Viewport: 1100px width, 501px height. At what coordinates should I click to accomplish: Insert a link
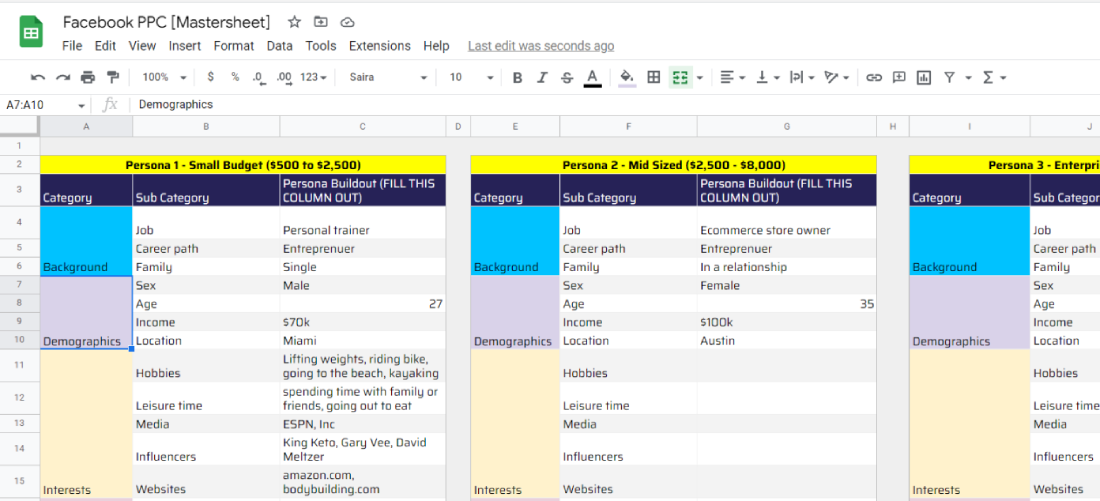pyautogui.click(x=873, y=77)
